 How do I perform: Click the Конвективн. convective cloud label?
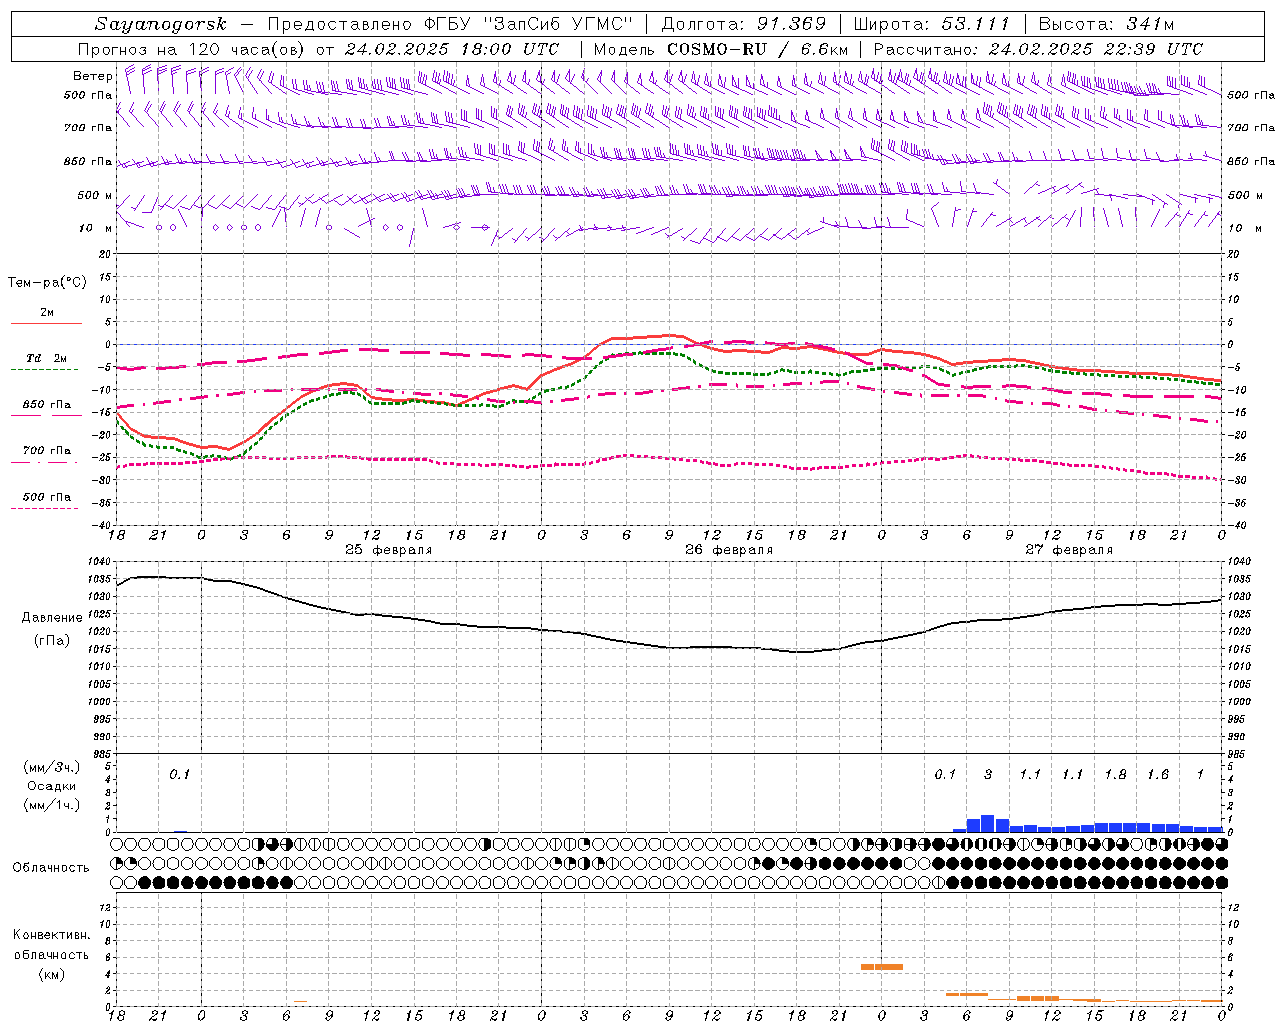pos(51,935)
